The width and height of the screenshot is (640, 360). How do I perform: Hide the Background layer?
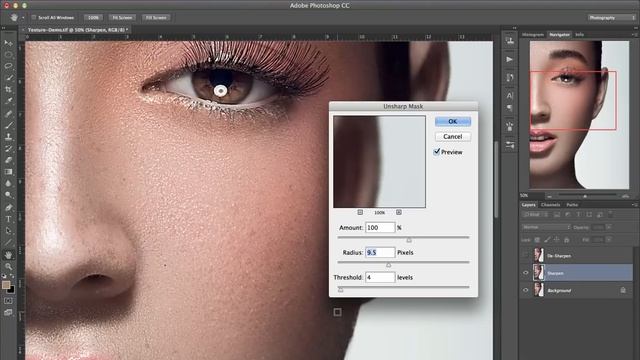(526, 291)
